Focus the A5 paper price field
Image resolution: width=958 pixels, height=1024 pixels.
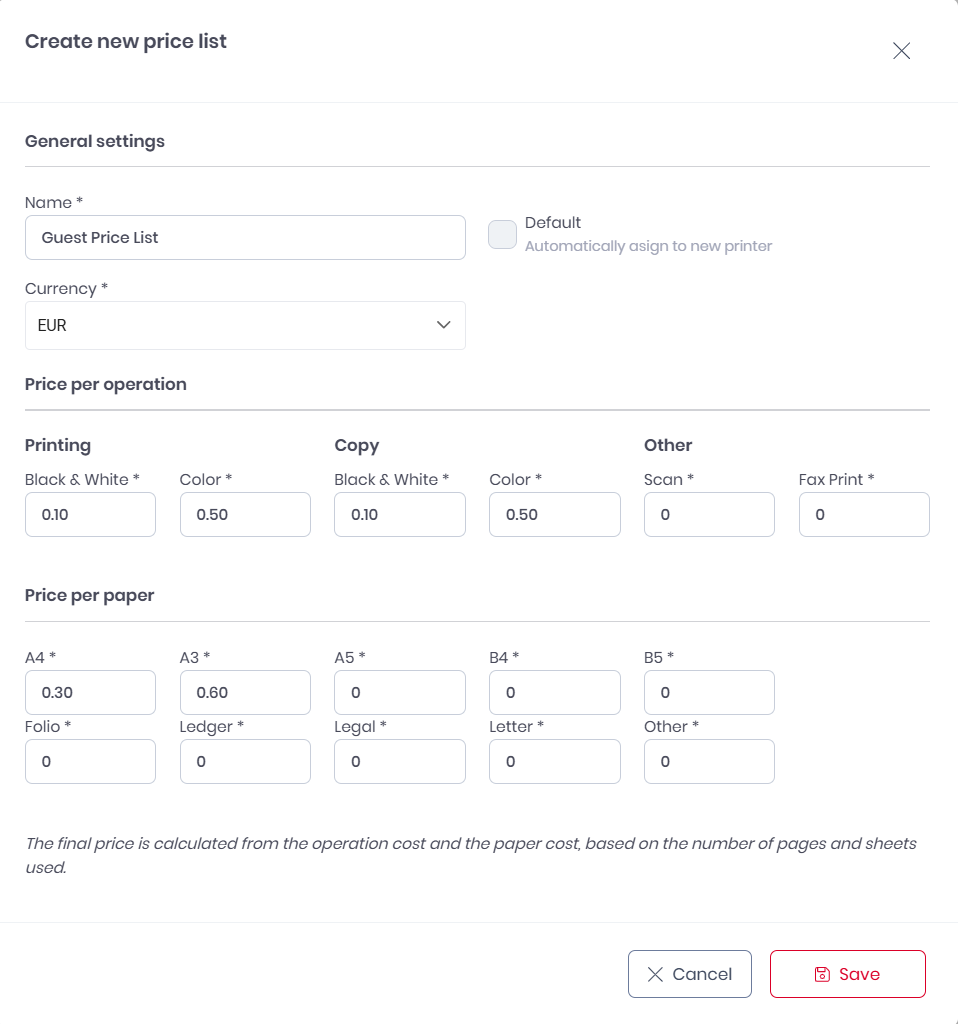pyautogui.click(x=400, y=692)
